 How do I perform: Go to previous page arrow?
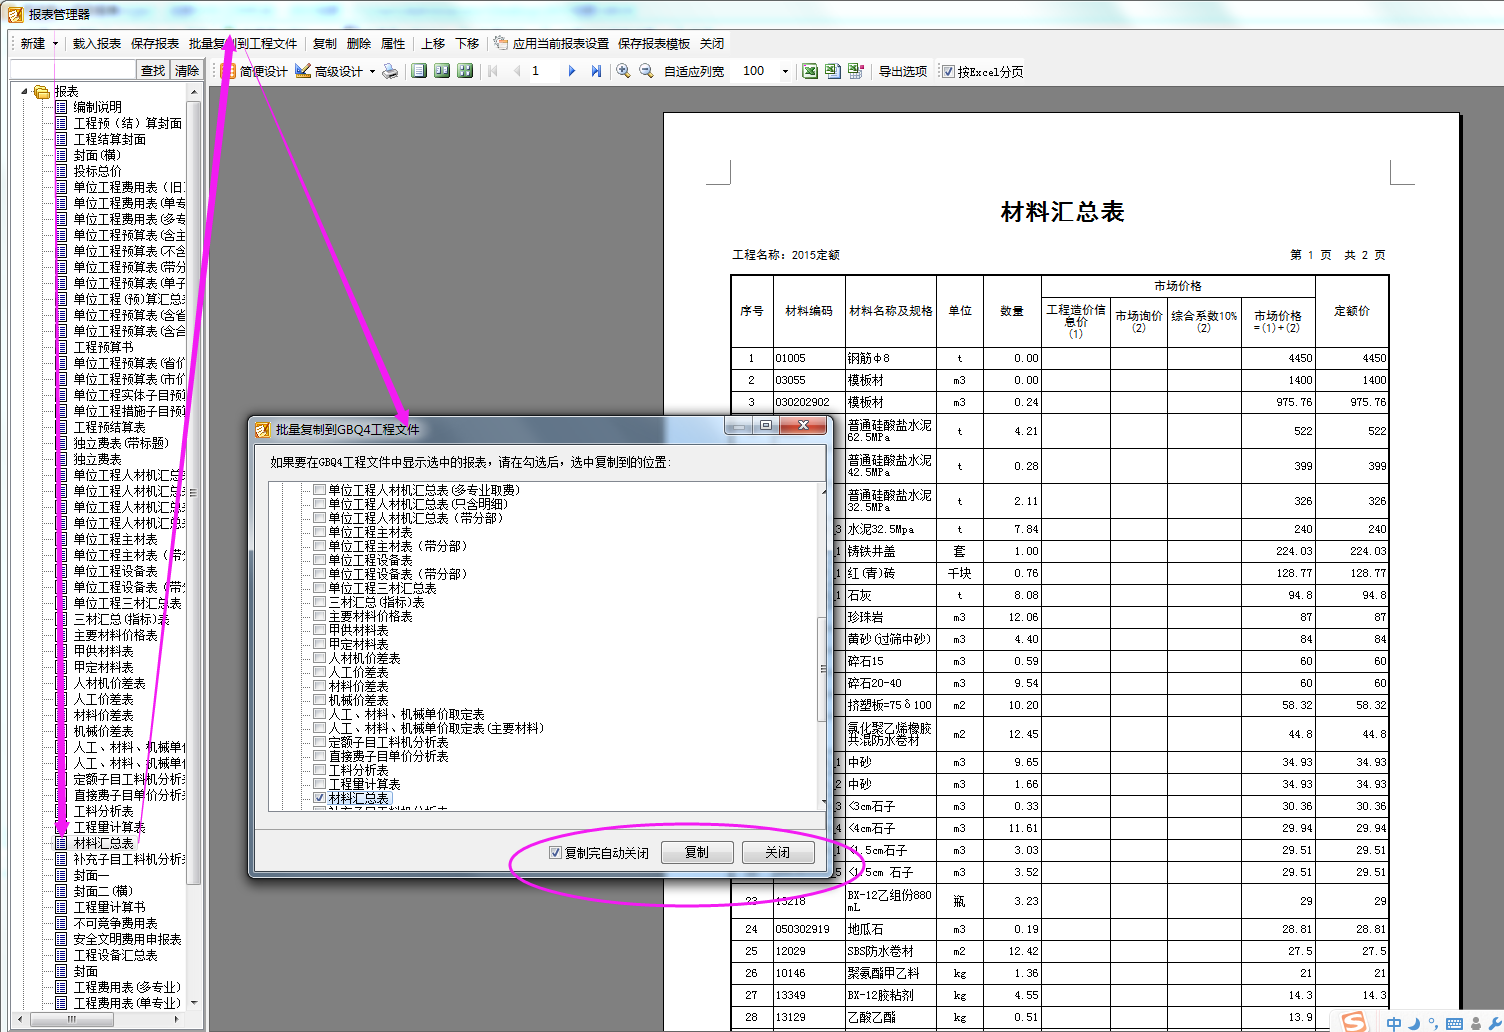[517, 71]
